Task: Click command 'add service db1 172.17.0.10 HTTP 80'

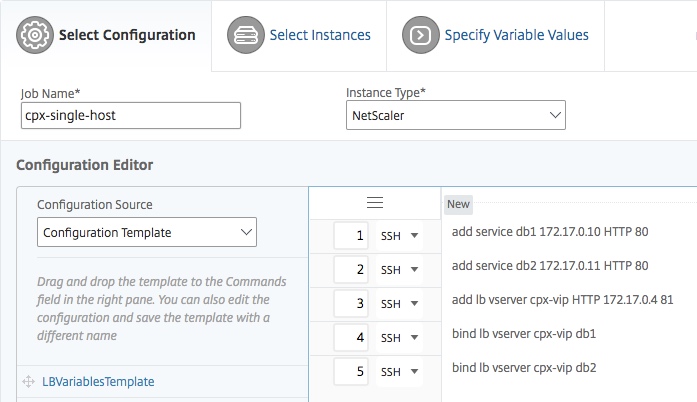Action: pyautogui.click(x=550, y=232)
